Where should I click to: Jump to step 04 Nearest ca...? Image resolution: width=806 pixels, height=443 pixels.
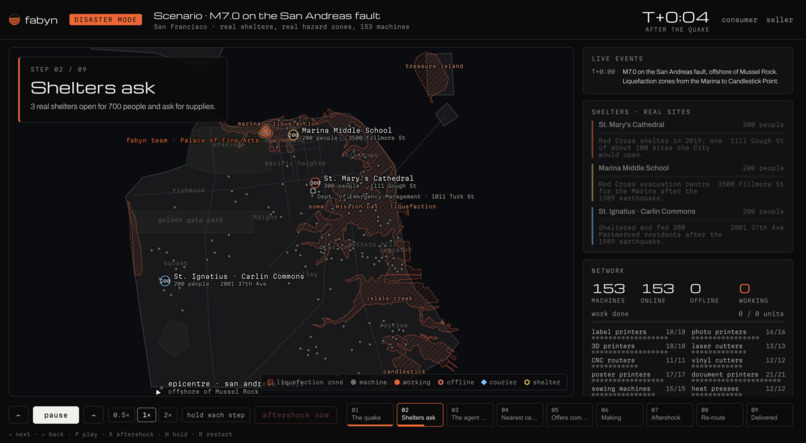pyautogui.click(x=520, y=414)
